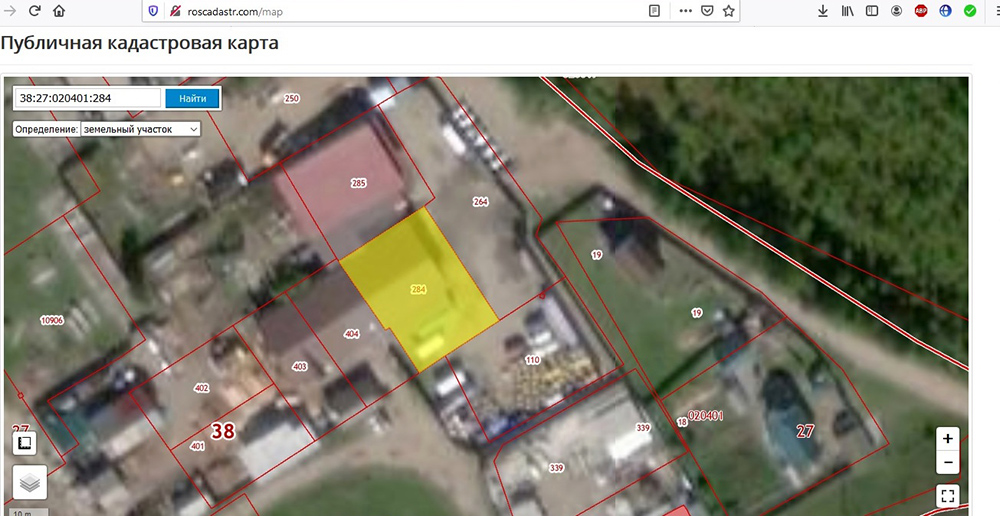Open the map ruler measurement tool
The image size is (1000, 516).
point(24,443)
